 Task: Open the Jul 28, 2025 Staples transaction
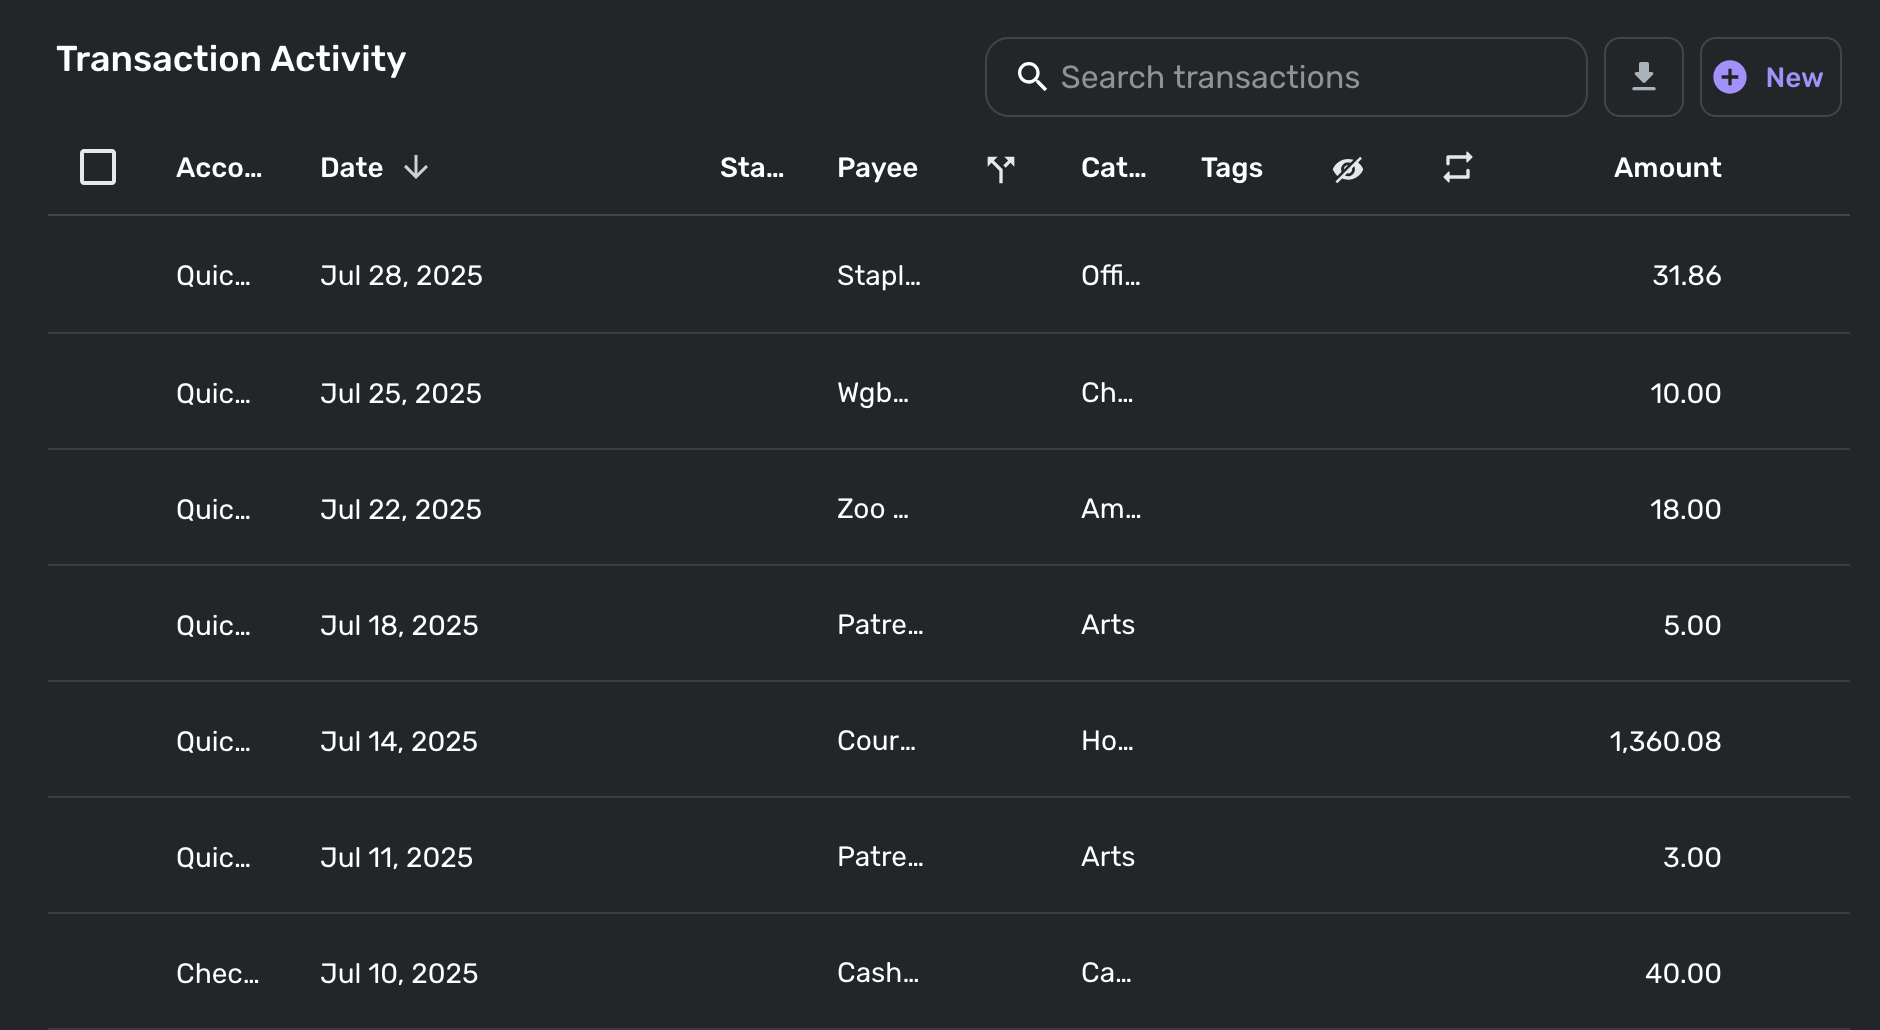pyautogui.click(x=878, y=275)
